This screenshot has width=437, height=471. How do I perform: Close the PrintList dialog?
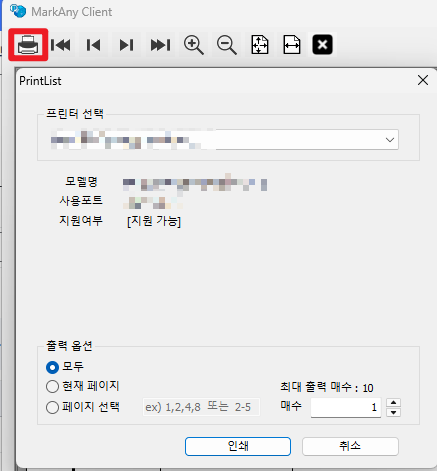coord(423,80)
